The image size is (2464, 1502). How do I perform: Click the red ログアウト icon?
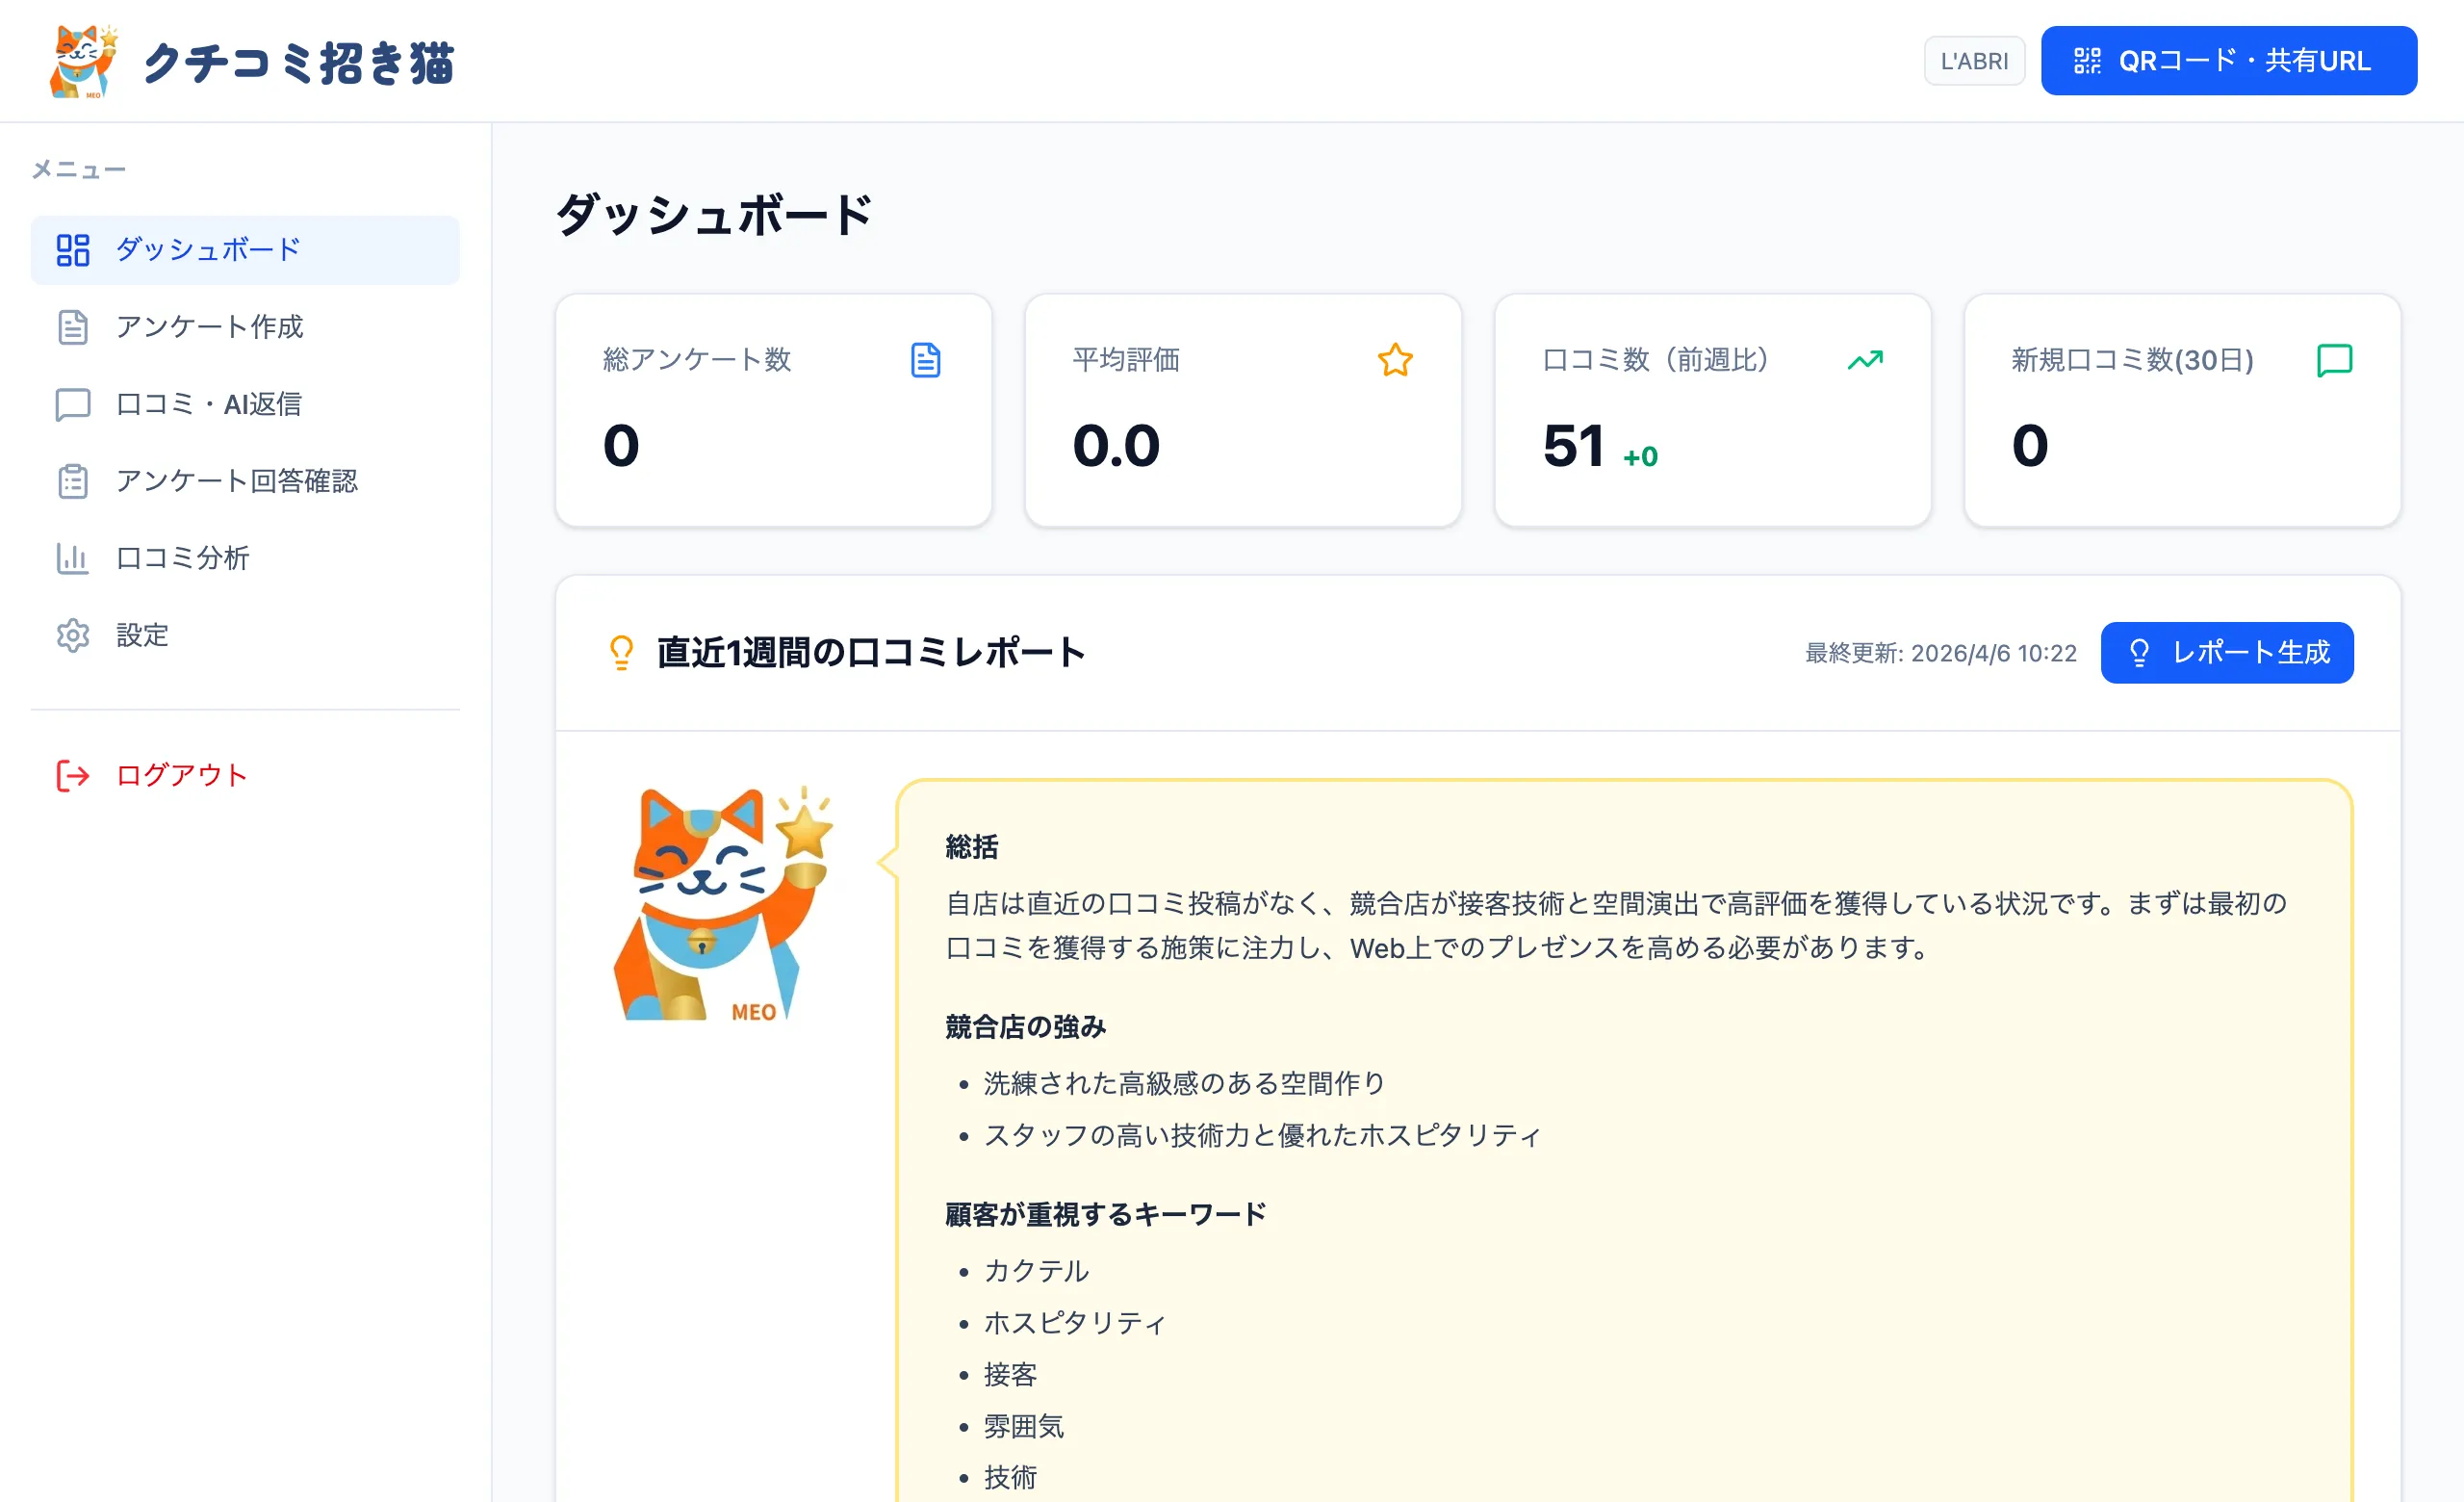click(70, 776)
